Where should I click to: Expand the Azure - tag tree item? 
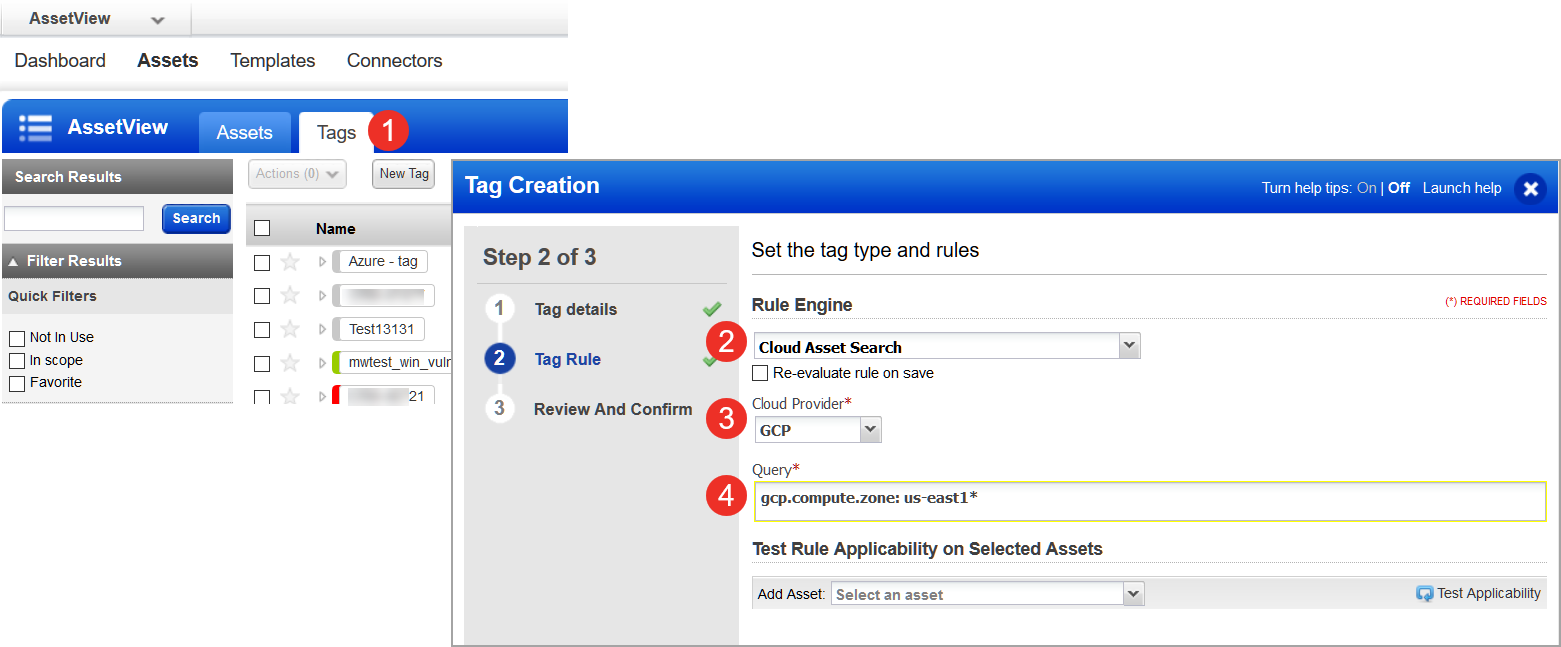click(x=320, y=261)
